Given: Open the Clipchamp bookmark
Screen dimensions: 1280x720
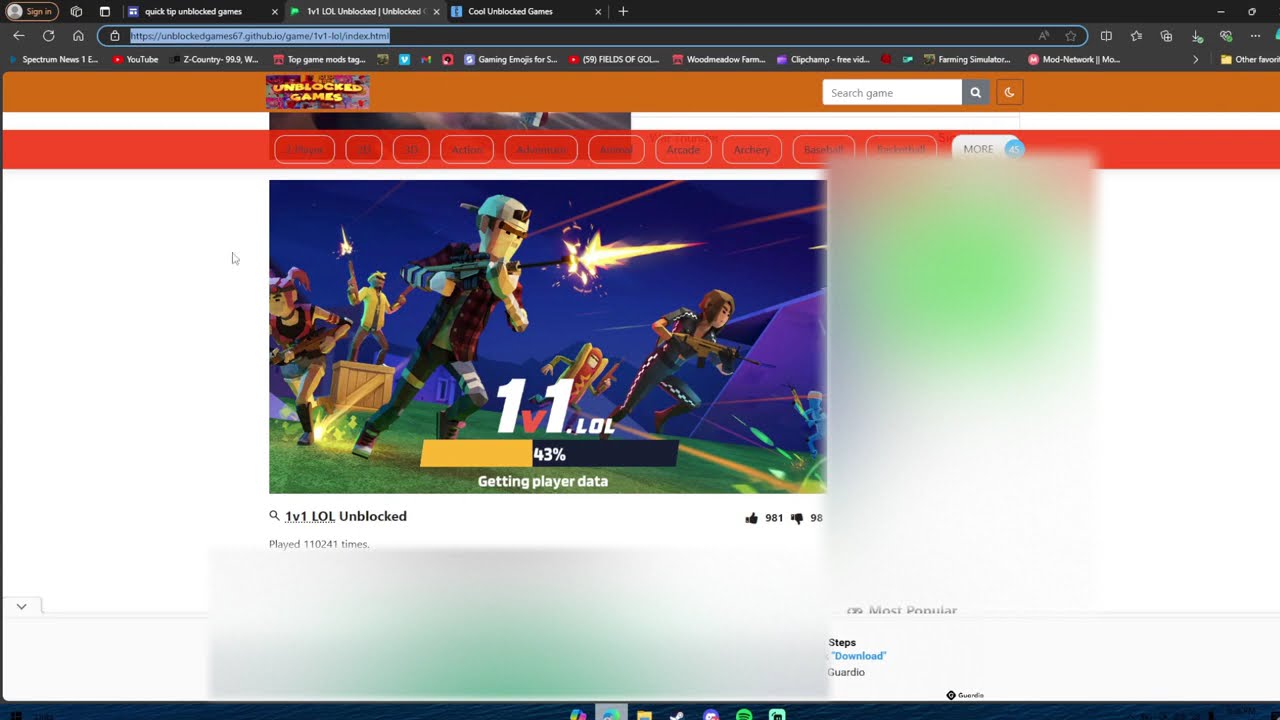Looking at the screenshot, I should click(821, 59).
